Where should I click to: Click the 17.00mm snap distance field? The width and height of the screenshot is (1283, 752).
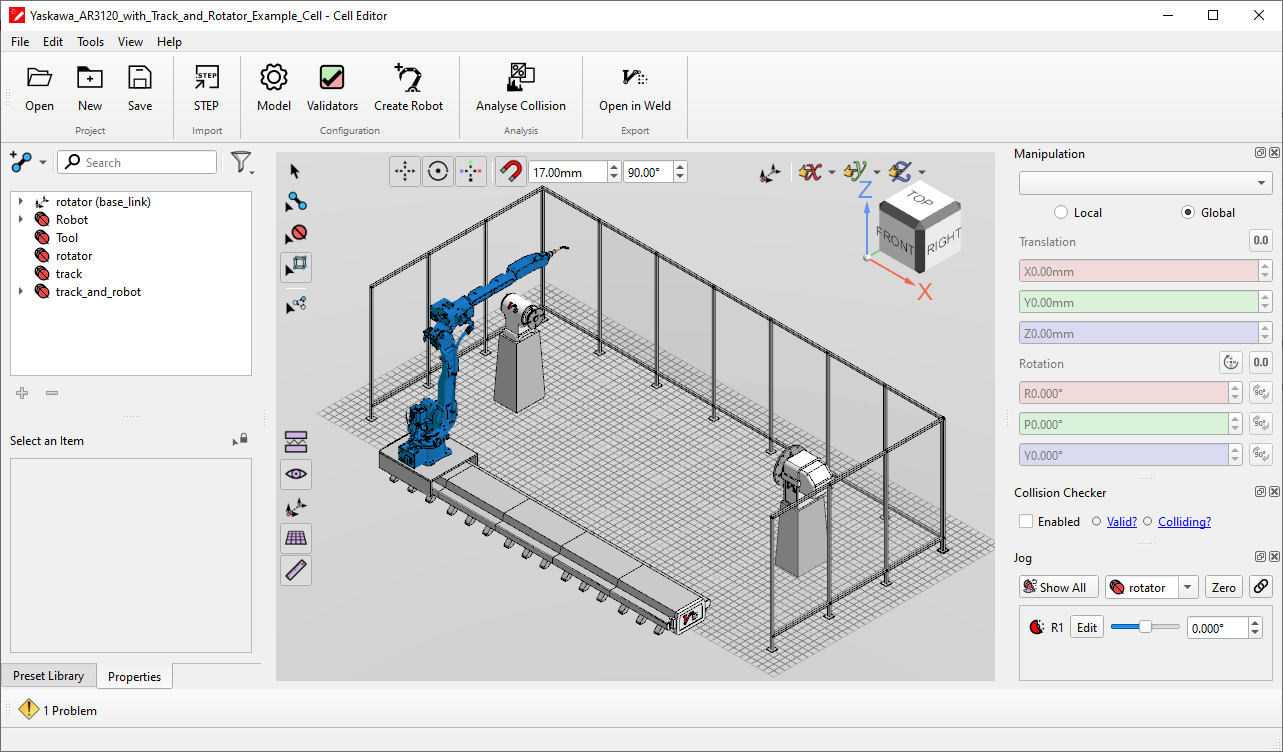pos(567,172)
